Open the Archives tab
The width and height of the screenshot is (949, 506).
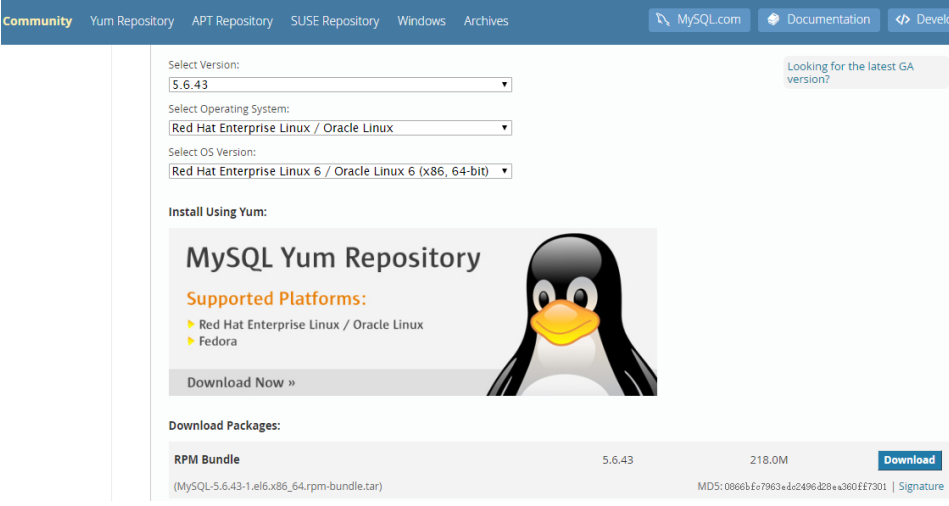[x=486, y=21]
